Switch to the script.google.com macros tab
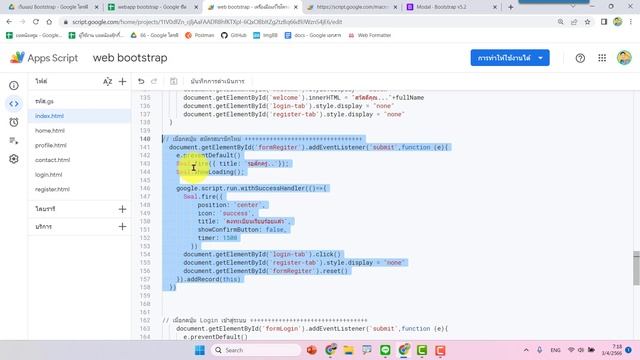This screenshot has height=360, width=640. pyautogui.click(x=351, y=7)
